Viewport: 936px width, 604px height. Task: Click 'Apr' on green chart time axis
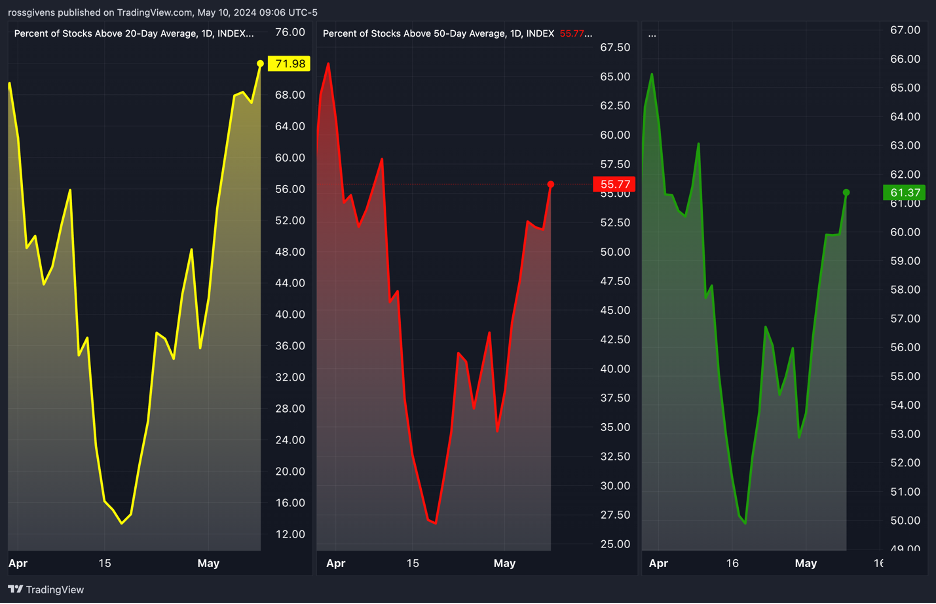pyautogui.click(x=658, y=563)
